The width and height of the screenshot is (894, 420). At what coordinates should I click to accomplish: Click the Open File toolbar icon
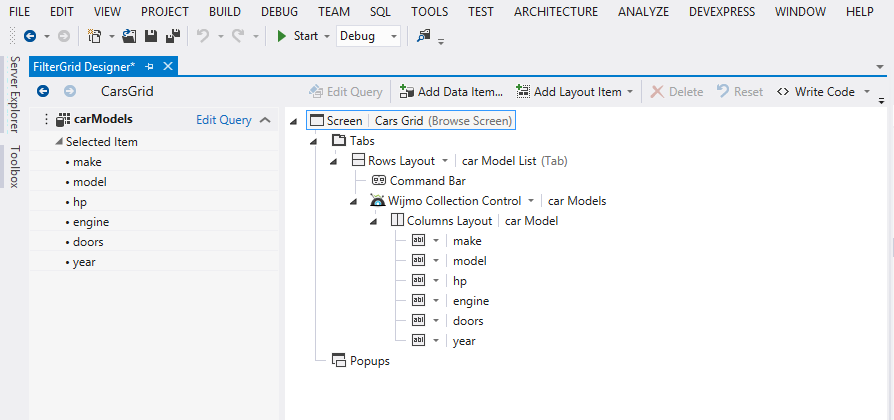[x=129, y=36]
